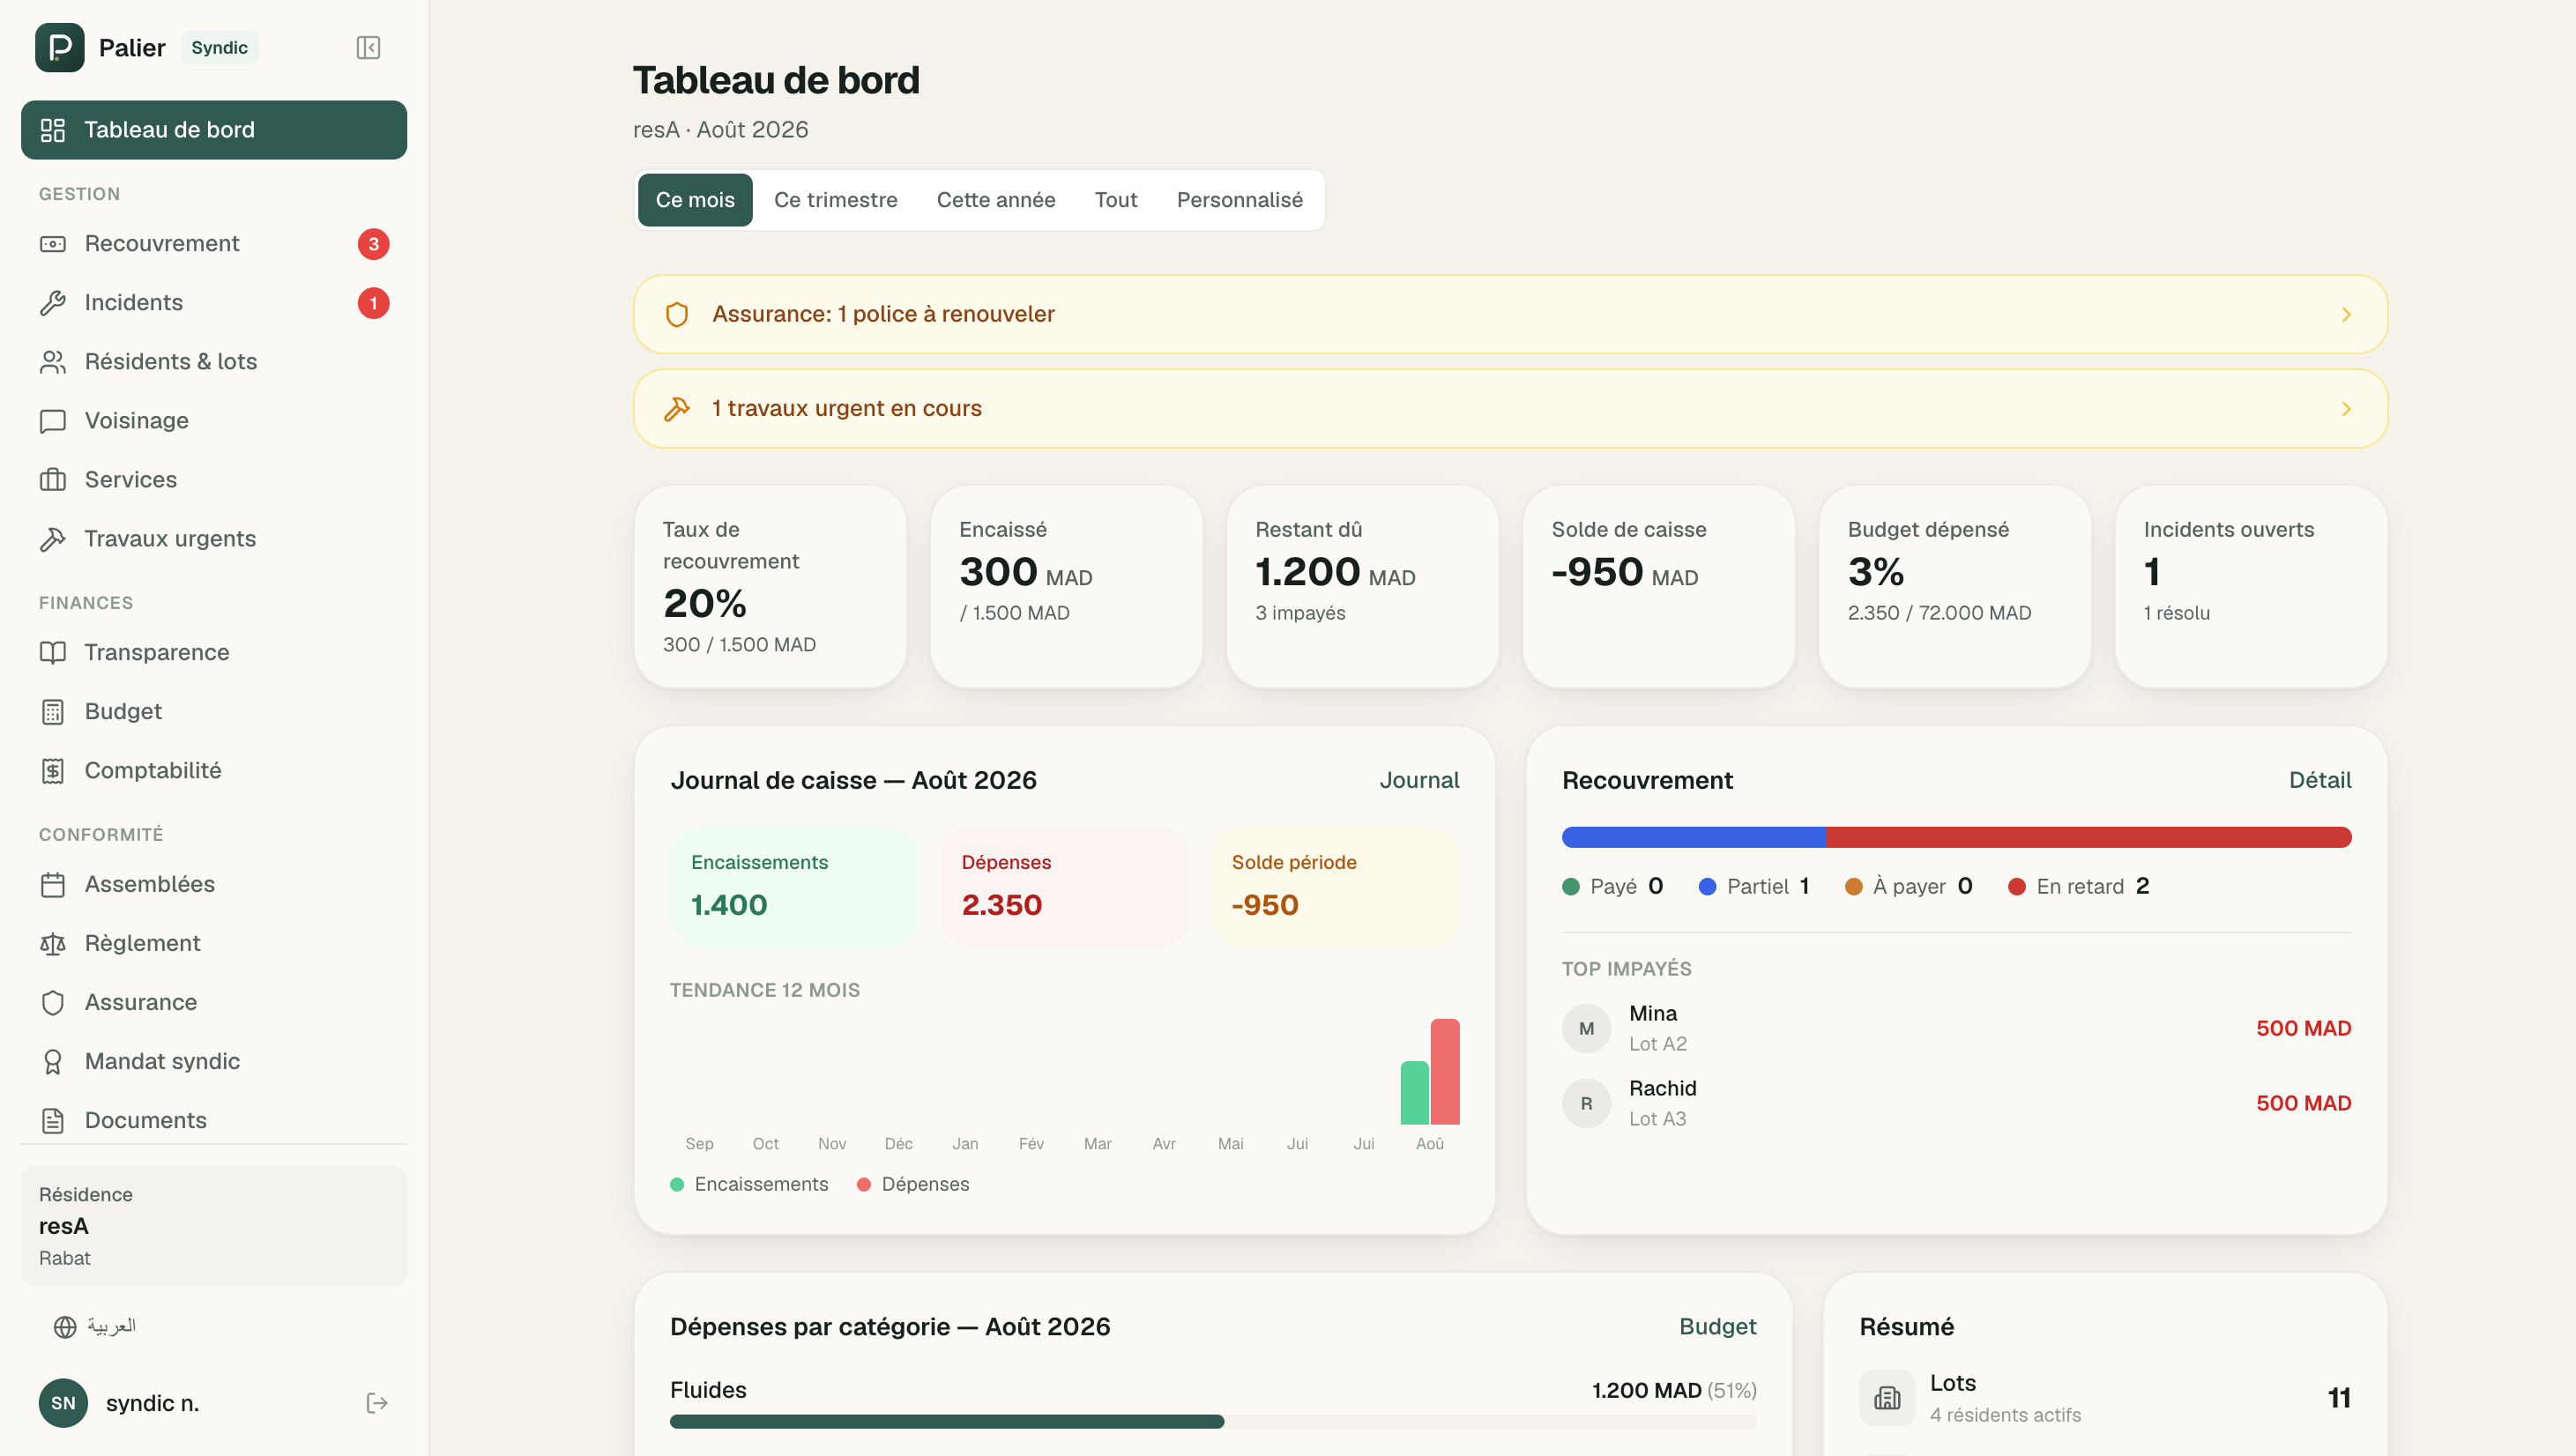Select the Personnalisé period tab
Screen dimensions: 2576x1456
[1239, 200]
